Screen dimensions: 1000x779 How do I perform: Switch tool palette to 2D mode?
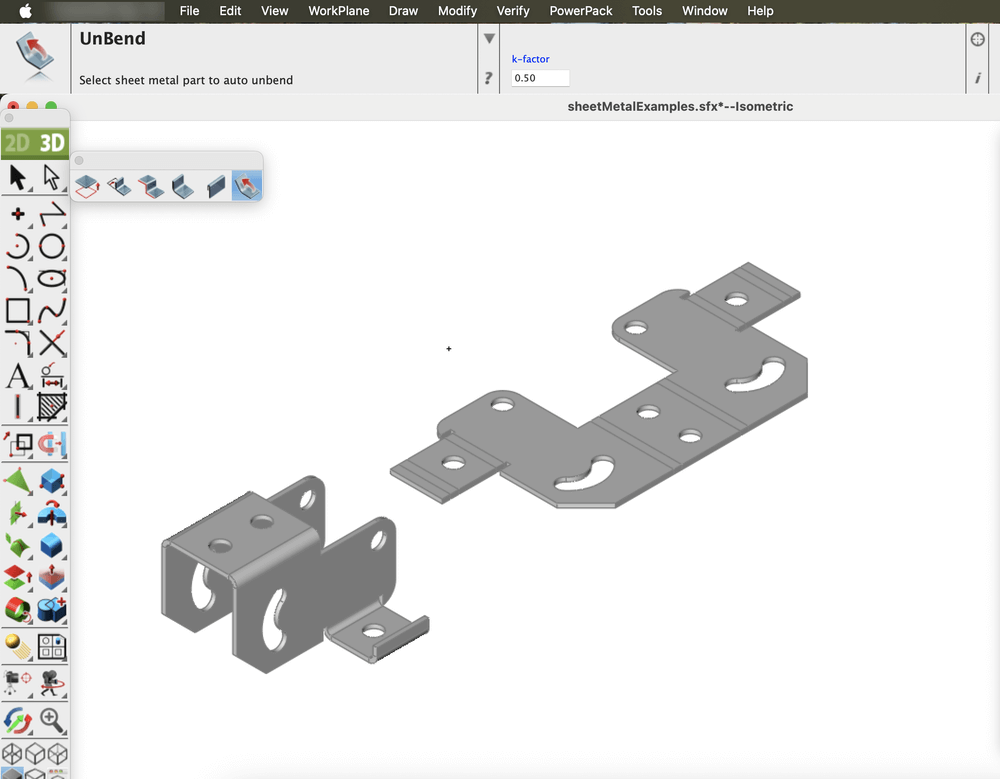pyautogui.click(x=17, y=143)
